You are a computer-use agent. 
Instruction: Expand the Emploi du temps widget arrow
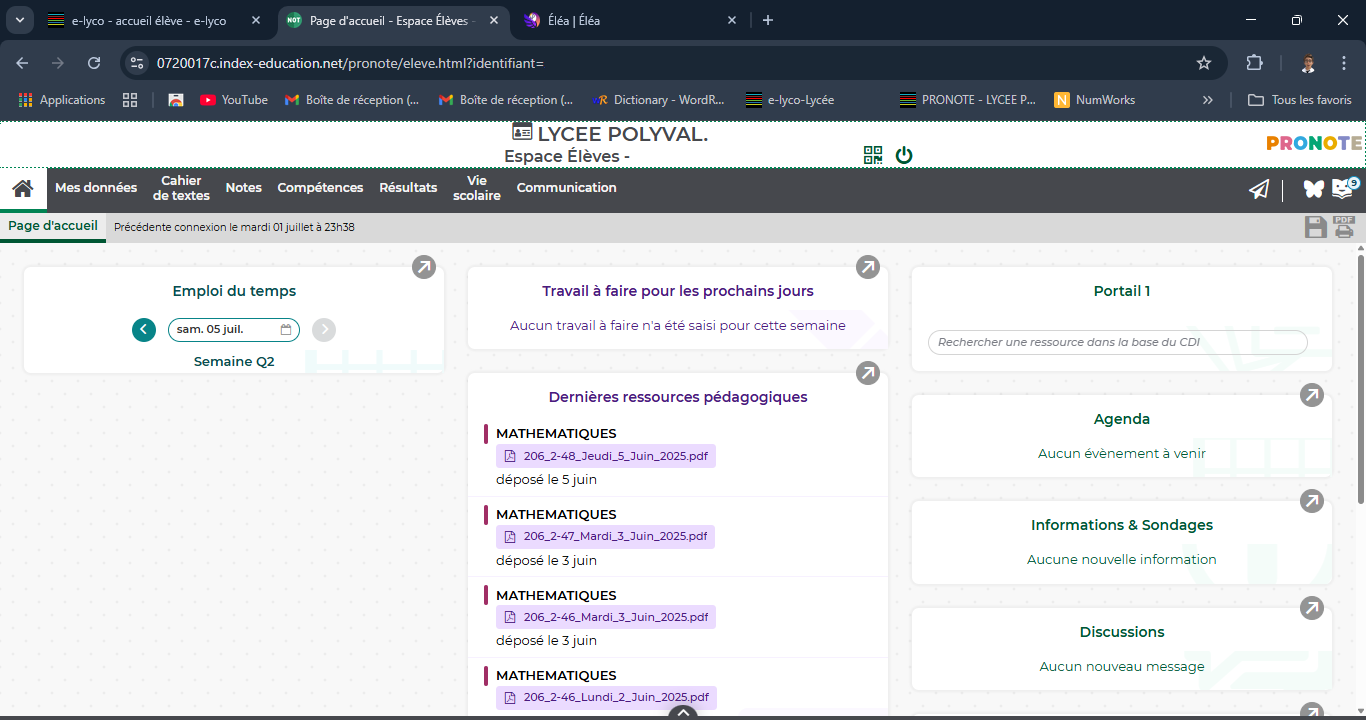click(x=424, y=267)
